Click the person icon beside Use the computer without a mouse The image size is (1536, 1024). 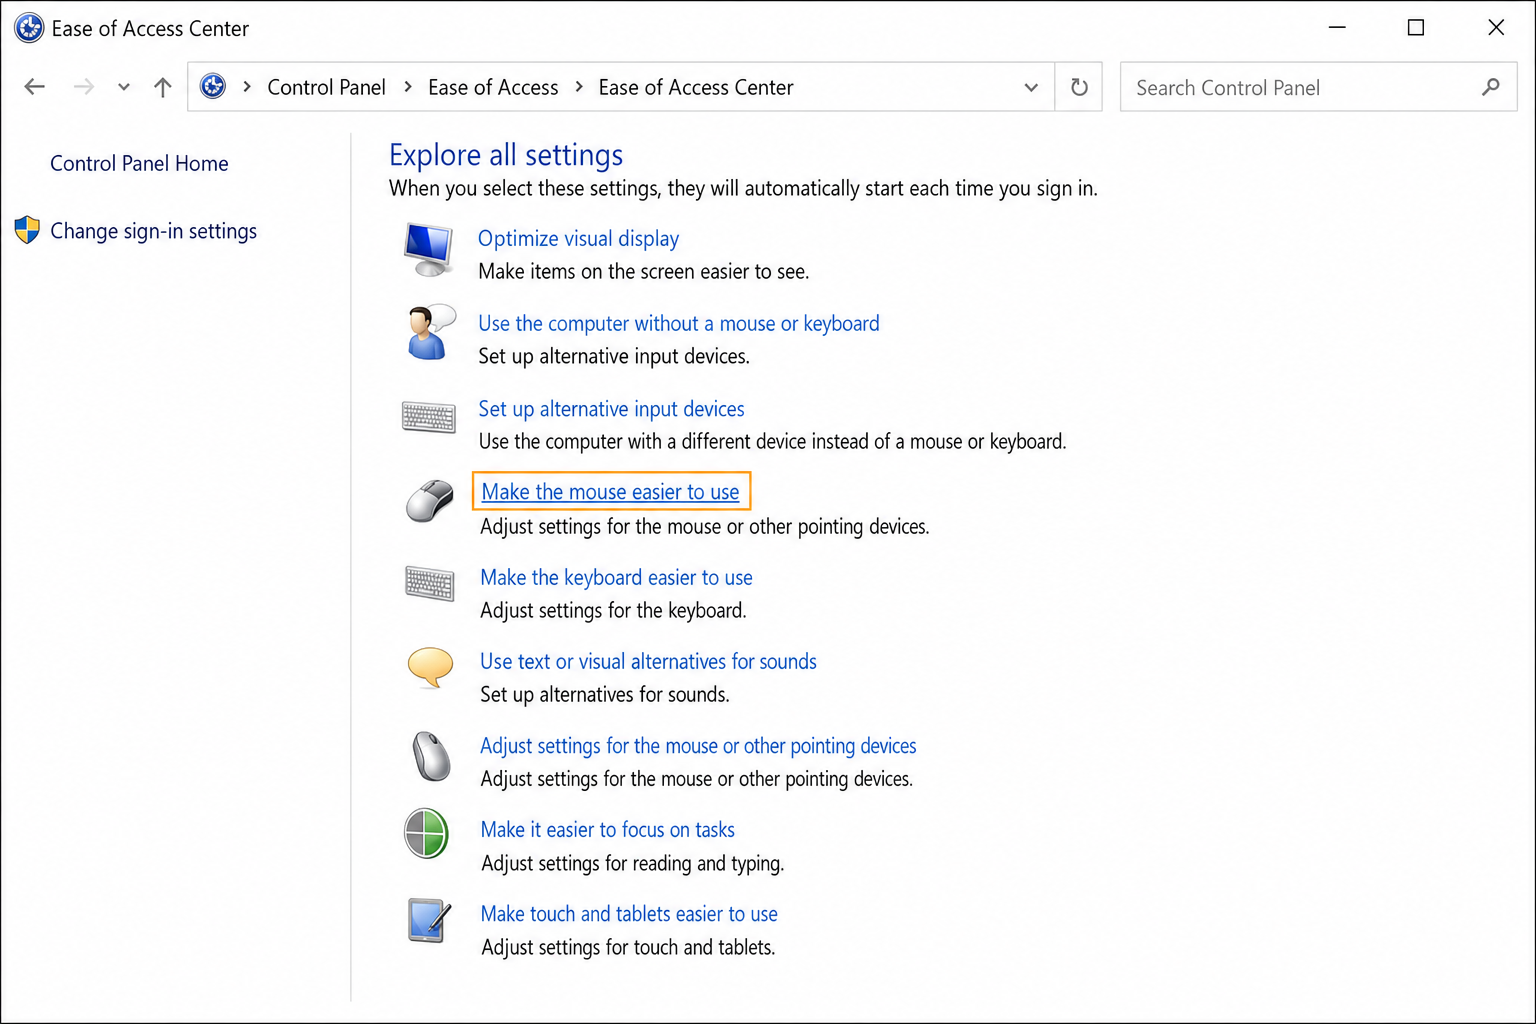click(x=431, y=332)
